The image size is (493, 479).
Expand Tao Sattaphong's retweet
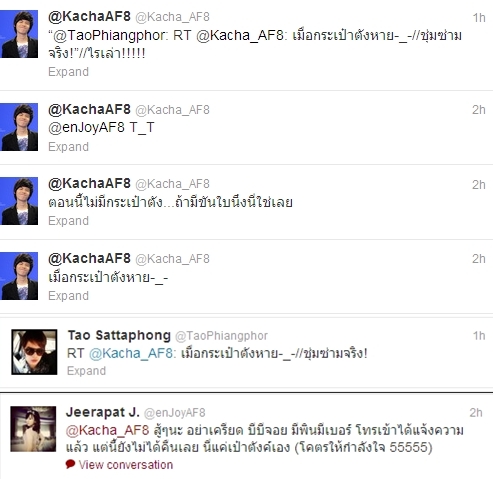coord(86,371)
